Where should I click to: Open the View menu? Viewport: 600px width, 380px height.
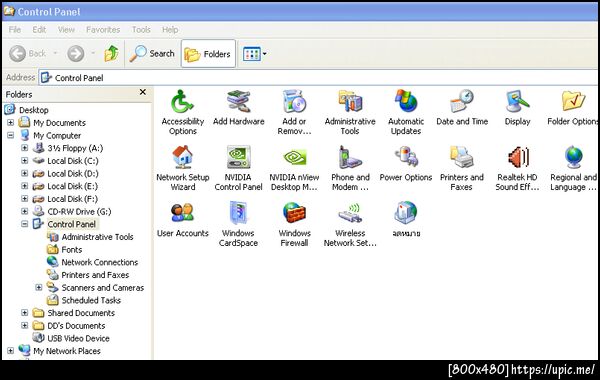(x=66, y=29)
